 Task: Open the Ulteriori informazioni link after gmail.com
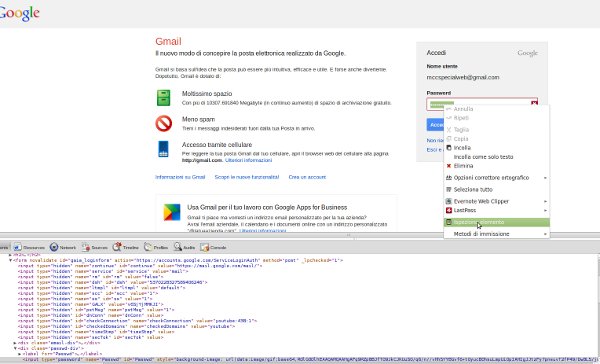click(248, 160)
